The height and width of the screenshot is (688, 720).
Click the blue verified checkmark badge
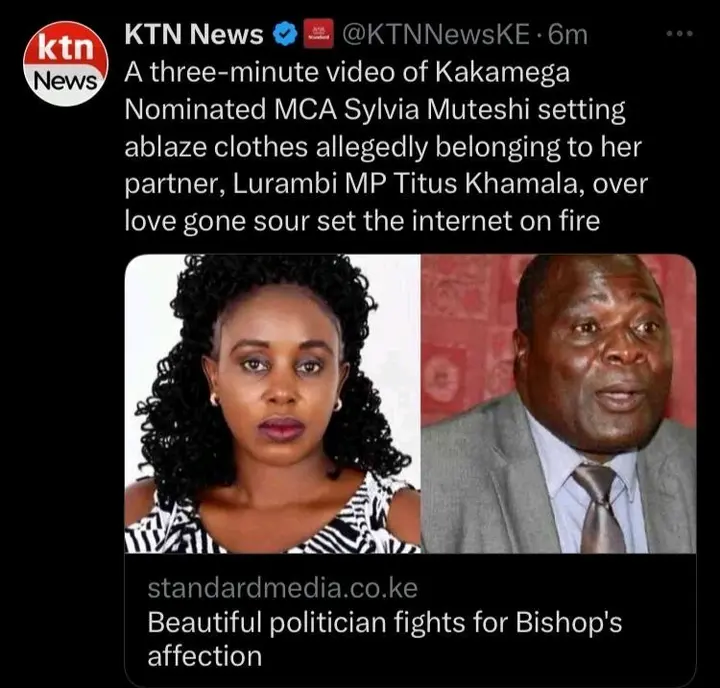(x=285, y=35)
